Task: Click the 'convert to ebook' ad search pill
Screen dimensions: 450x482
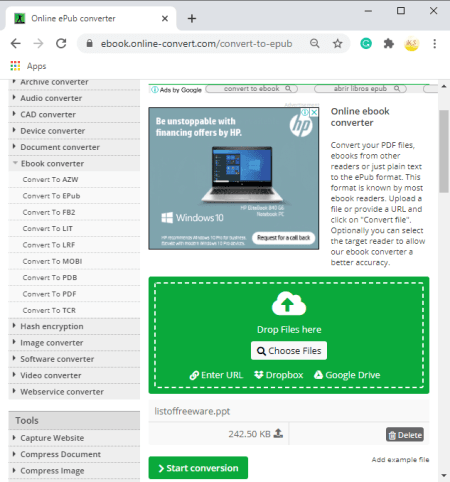Action: click(x=252, y=89)
